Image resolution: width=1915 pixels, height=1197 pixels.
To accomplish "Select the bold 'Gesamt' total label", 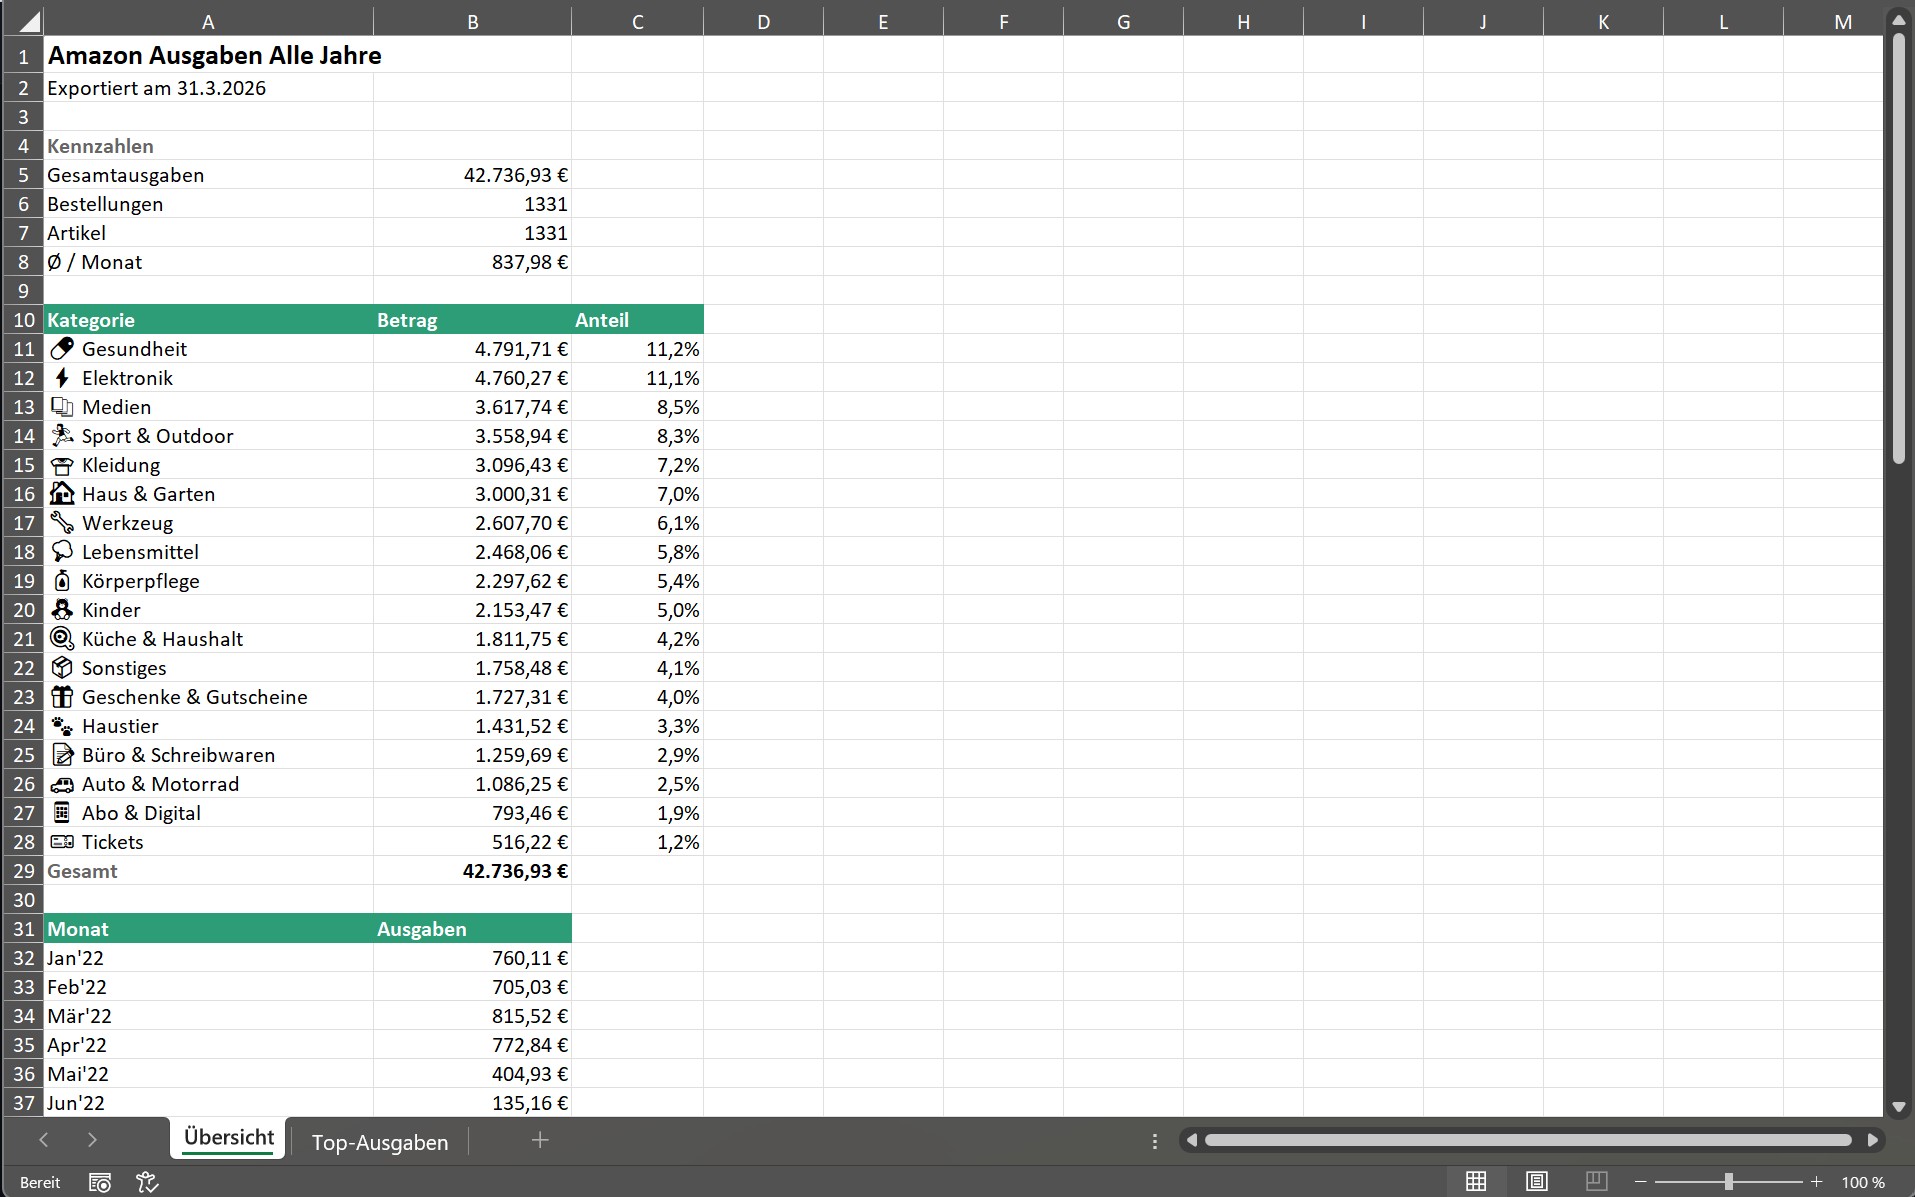I will 208,871.
